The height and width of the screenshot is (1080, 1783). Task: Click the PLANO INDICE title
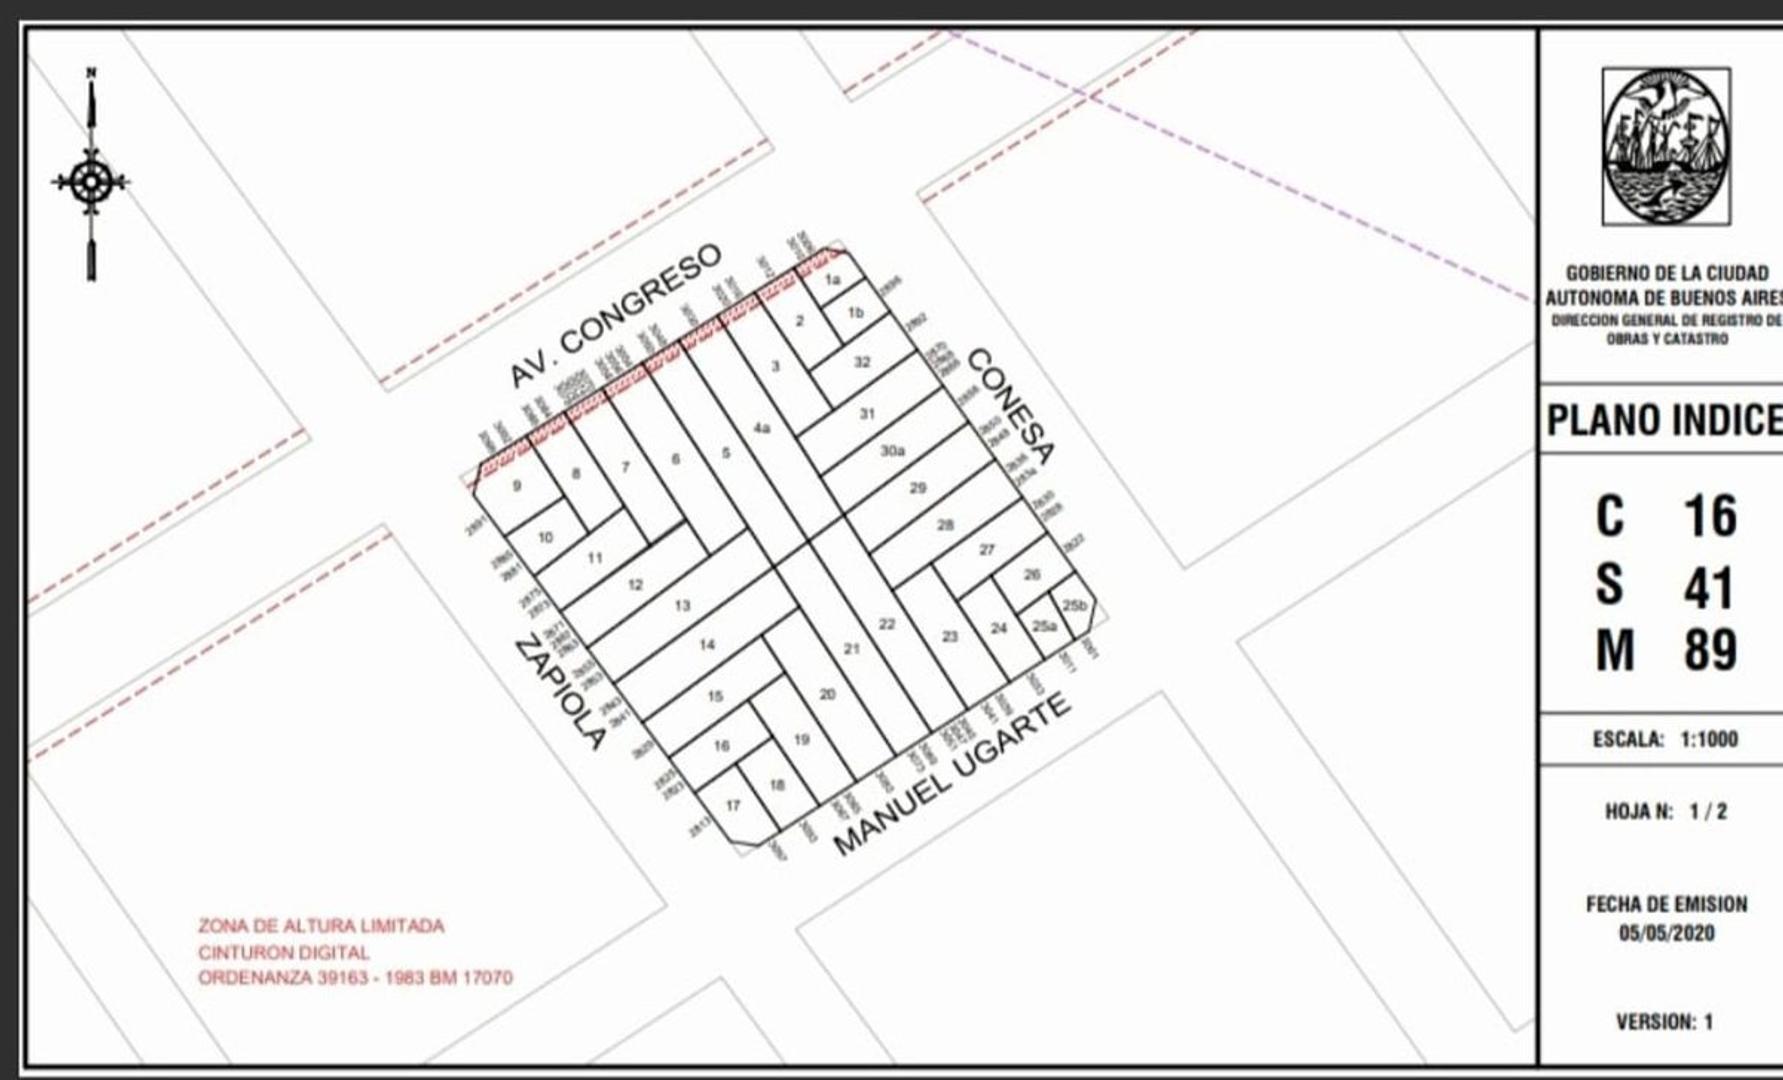[1663, 420]
